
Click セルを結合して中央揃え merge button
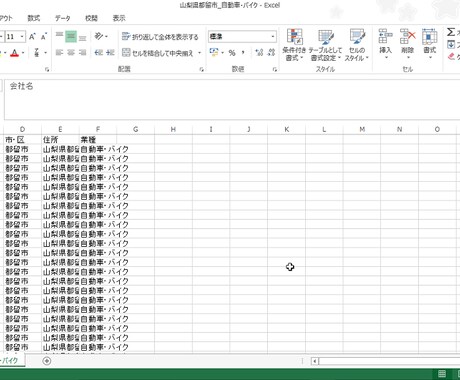157,53
